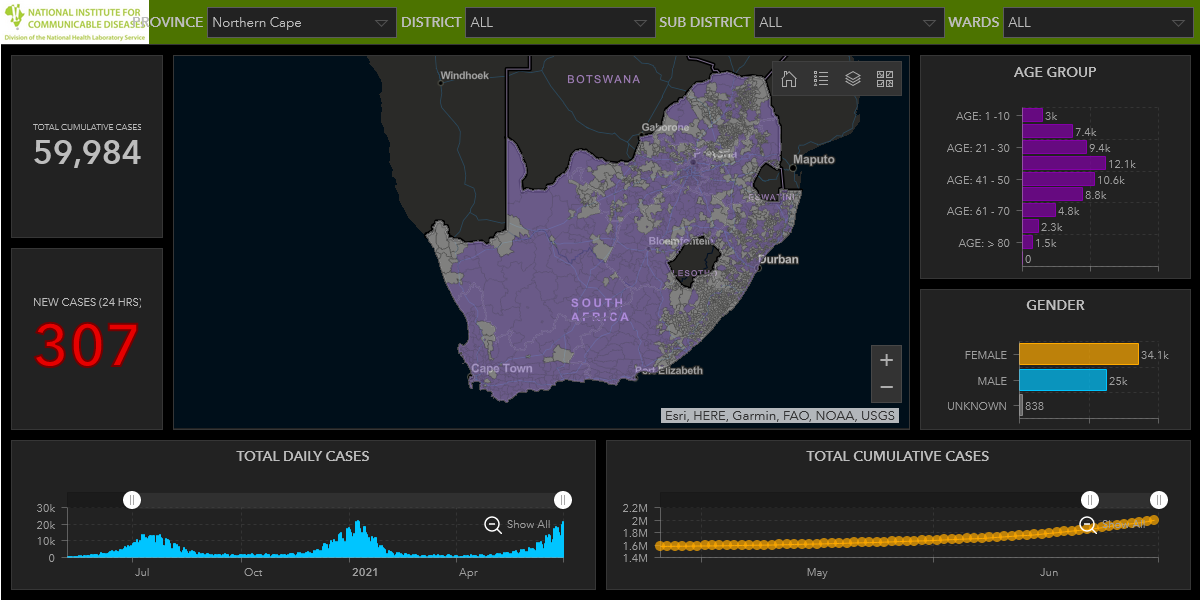Click left handle of cumulative cases range slider
Viewport: 1200px width, 600px height.
(1090, 500)
